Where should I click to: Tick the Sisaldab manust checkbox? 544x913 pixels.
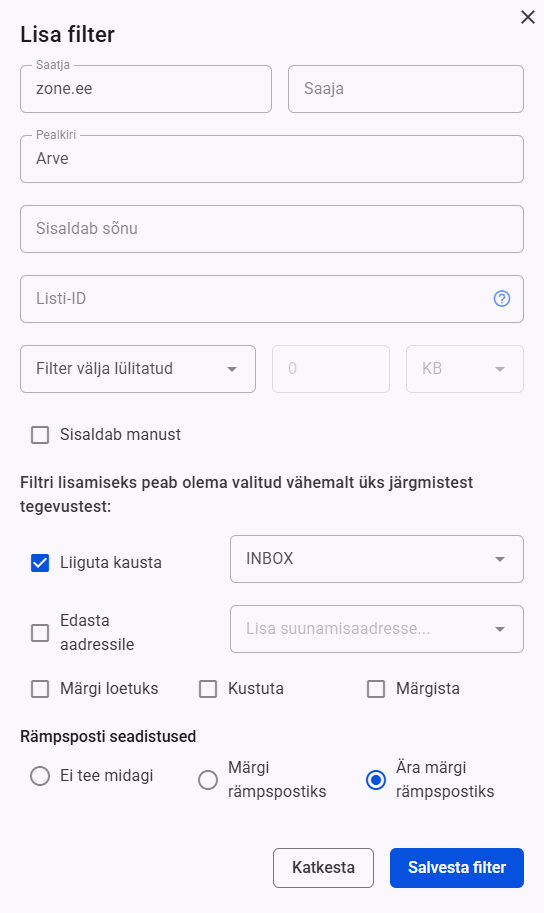point(40,435)
